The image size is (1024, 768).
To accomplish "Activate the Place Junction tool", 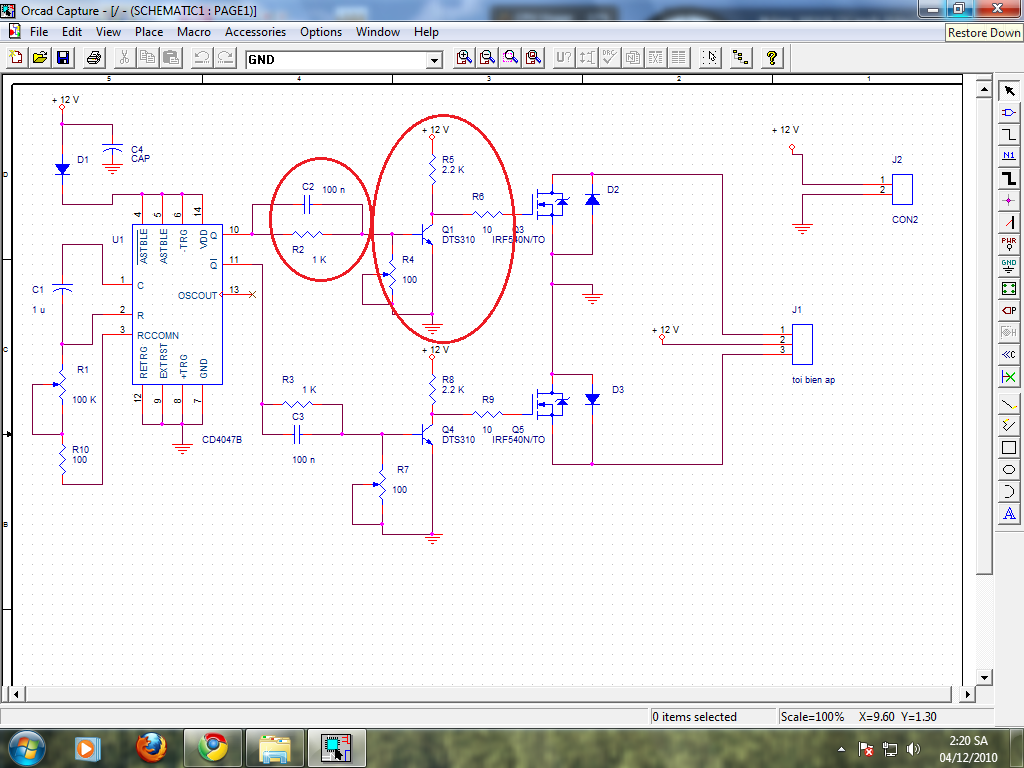I will [x=1009, y=200].
